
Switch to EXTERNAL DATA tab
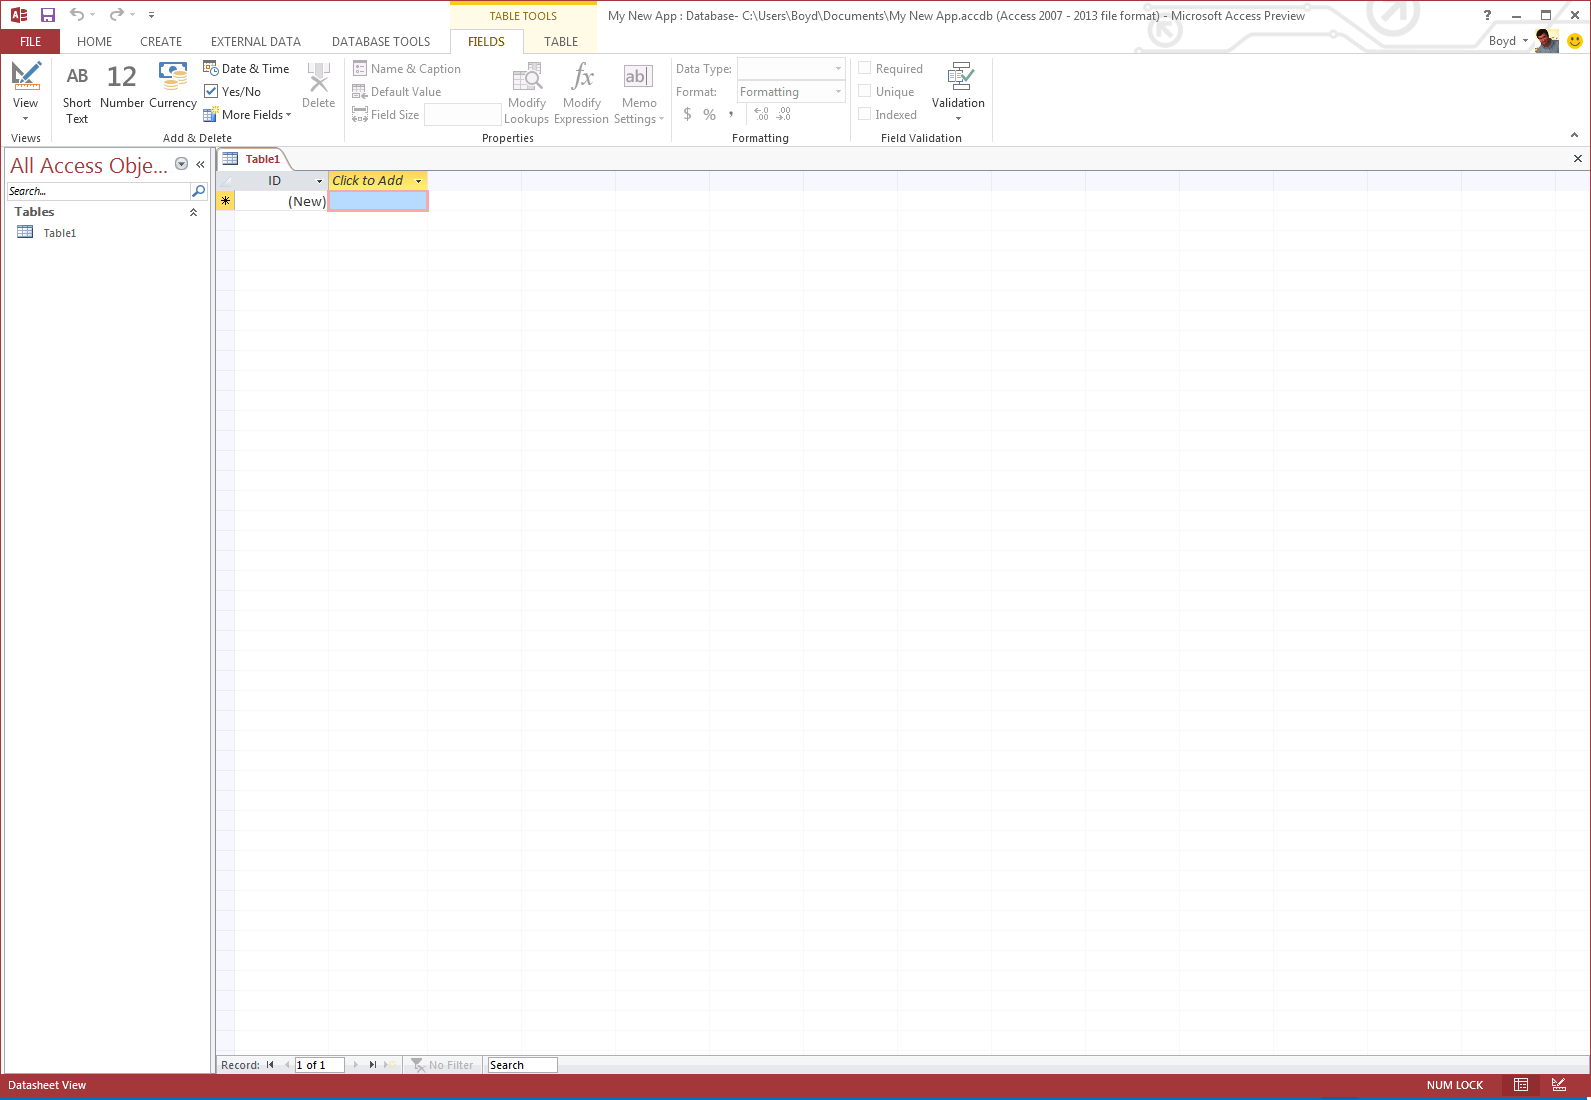point(256,41)
